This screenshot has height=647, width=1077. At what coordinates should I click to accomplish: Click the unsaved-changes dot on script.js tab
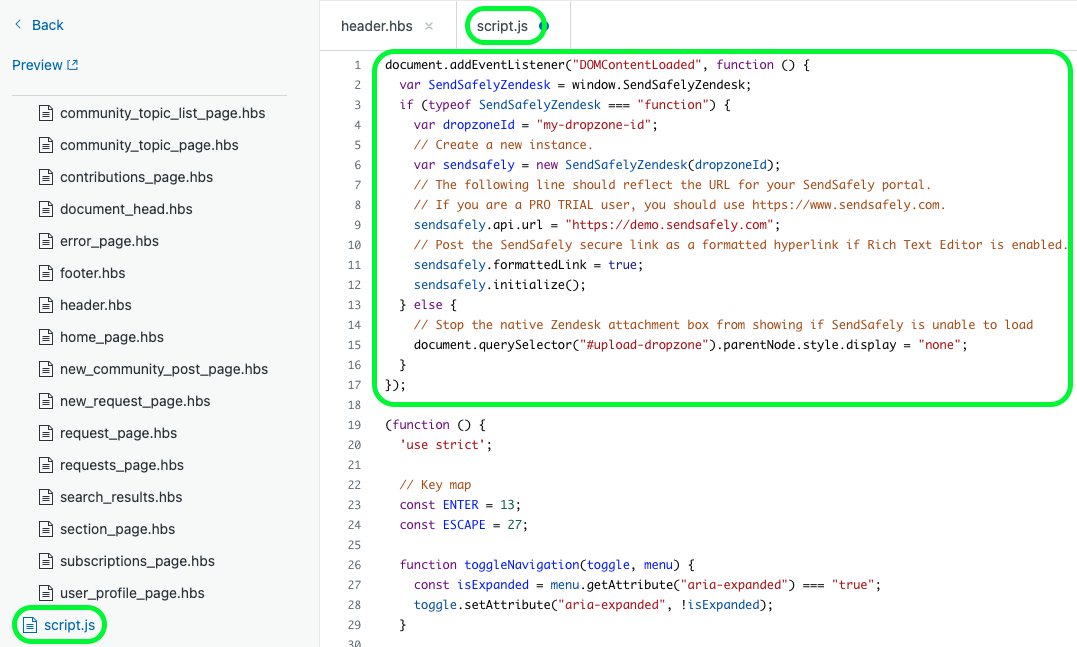point(543,26)
